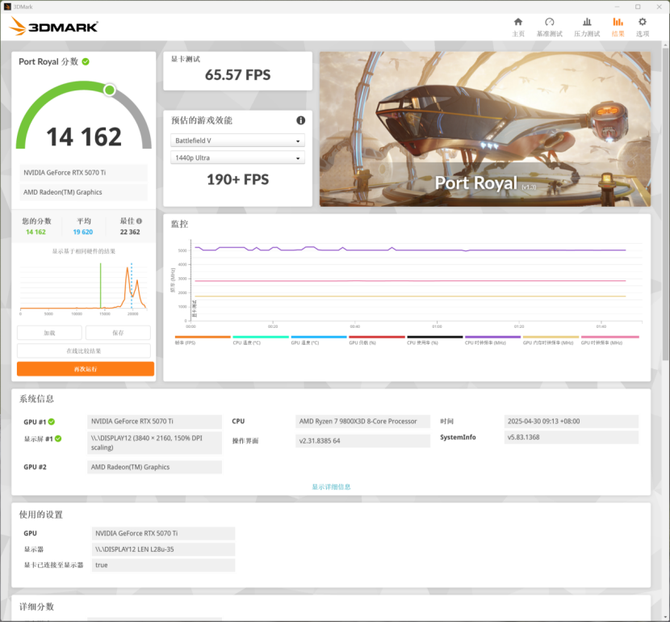Click the SystemInfo version v5.83.1368
Viewport: 670px width, 622px height.
click(x=571, y=437)
